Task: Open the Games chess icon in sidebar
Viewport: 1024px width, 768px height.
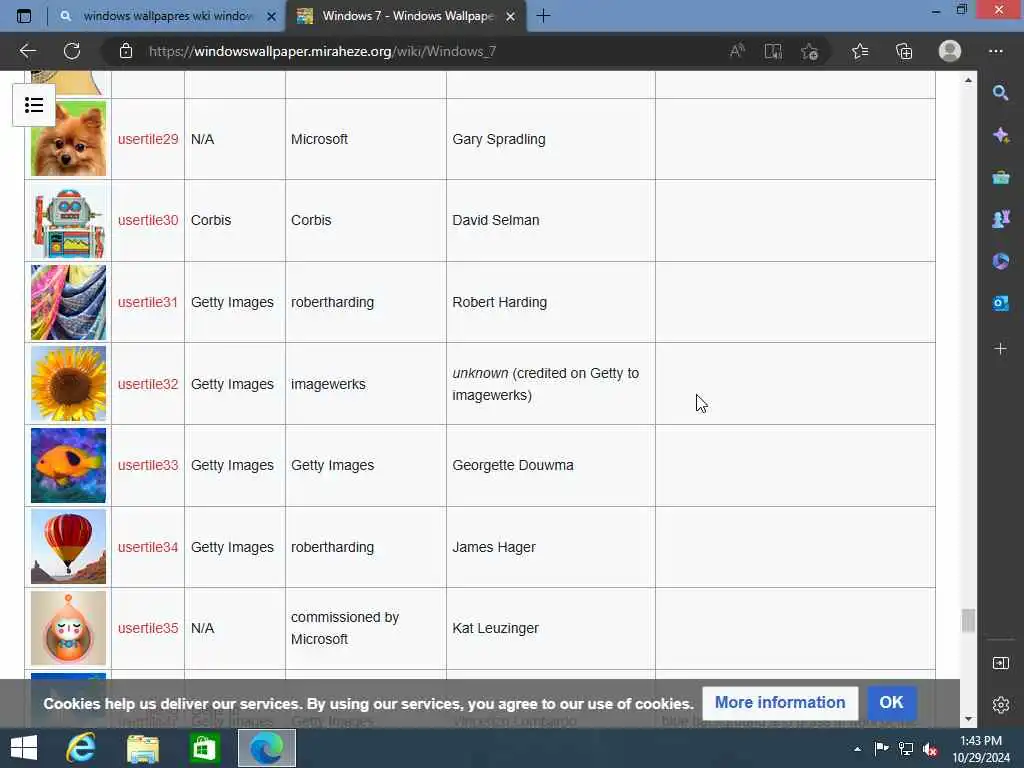Action: [x=1000, y=219]
